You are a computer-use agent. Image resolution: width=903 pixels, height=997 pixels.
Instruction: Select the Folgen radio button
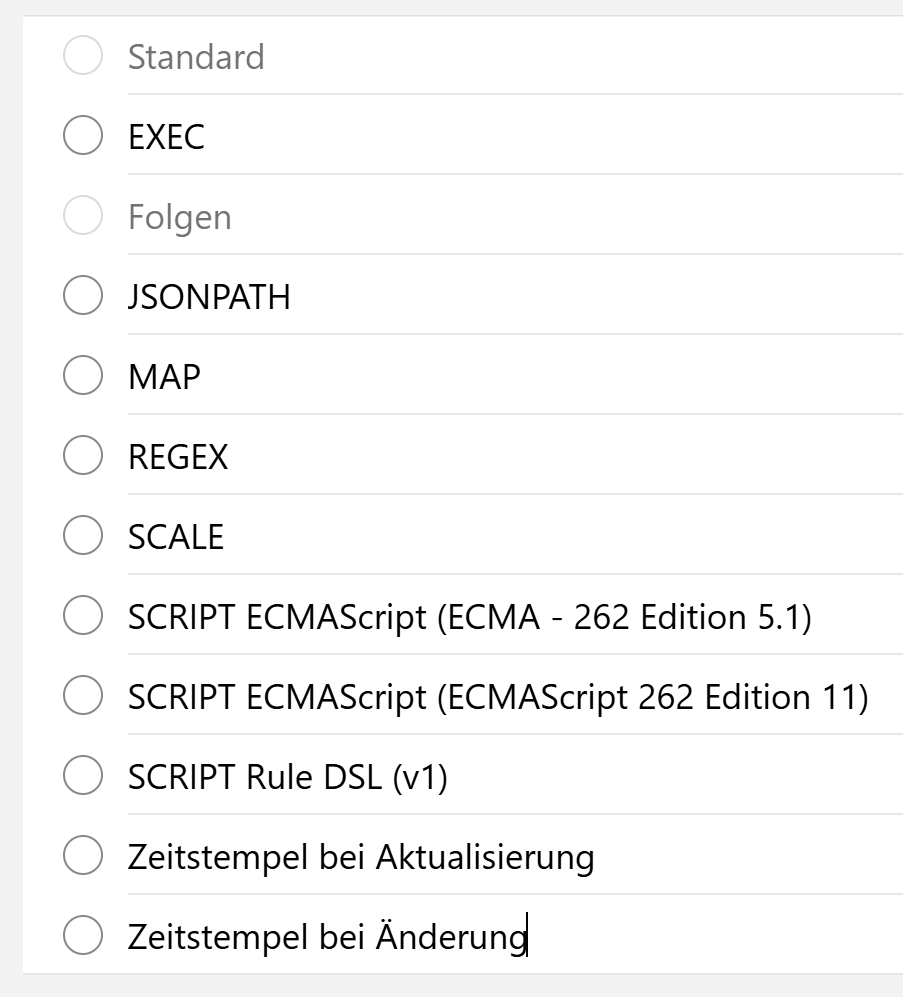pos(82,216)
